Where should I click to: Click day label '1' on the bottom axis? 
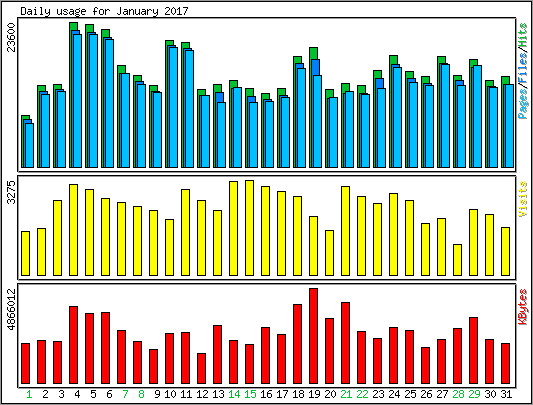(x=29, y=394)
